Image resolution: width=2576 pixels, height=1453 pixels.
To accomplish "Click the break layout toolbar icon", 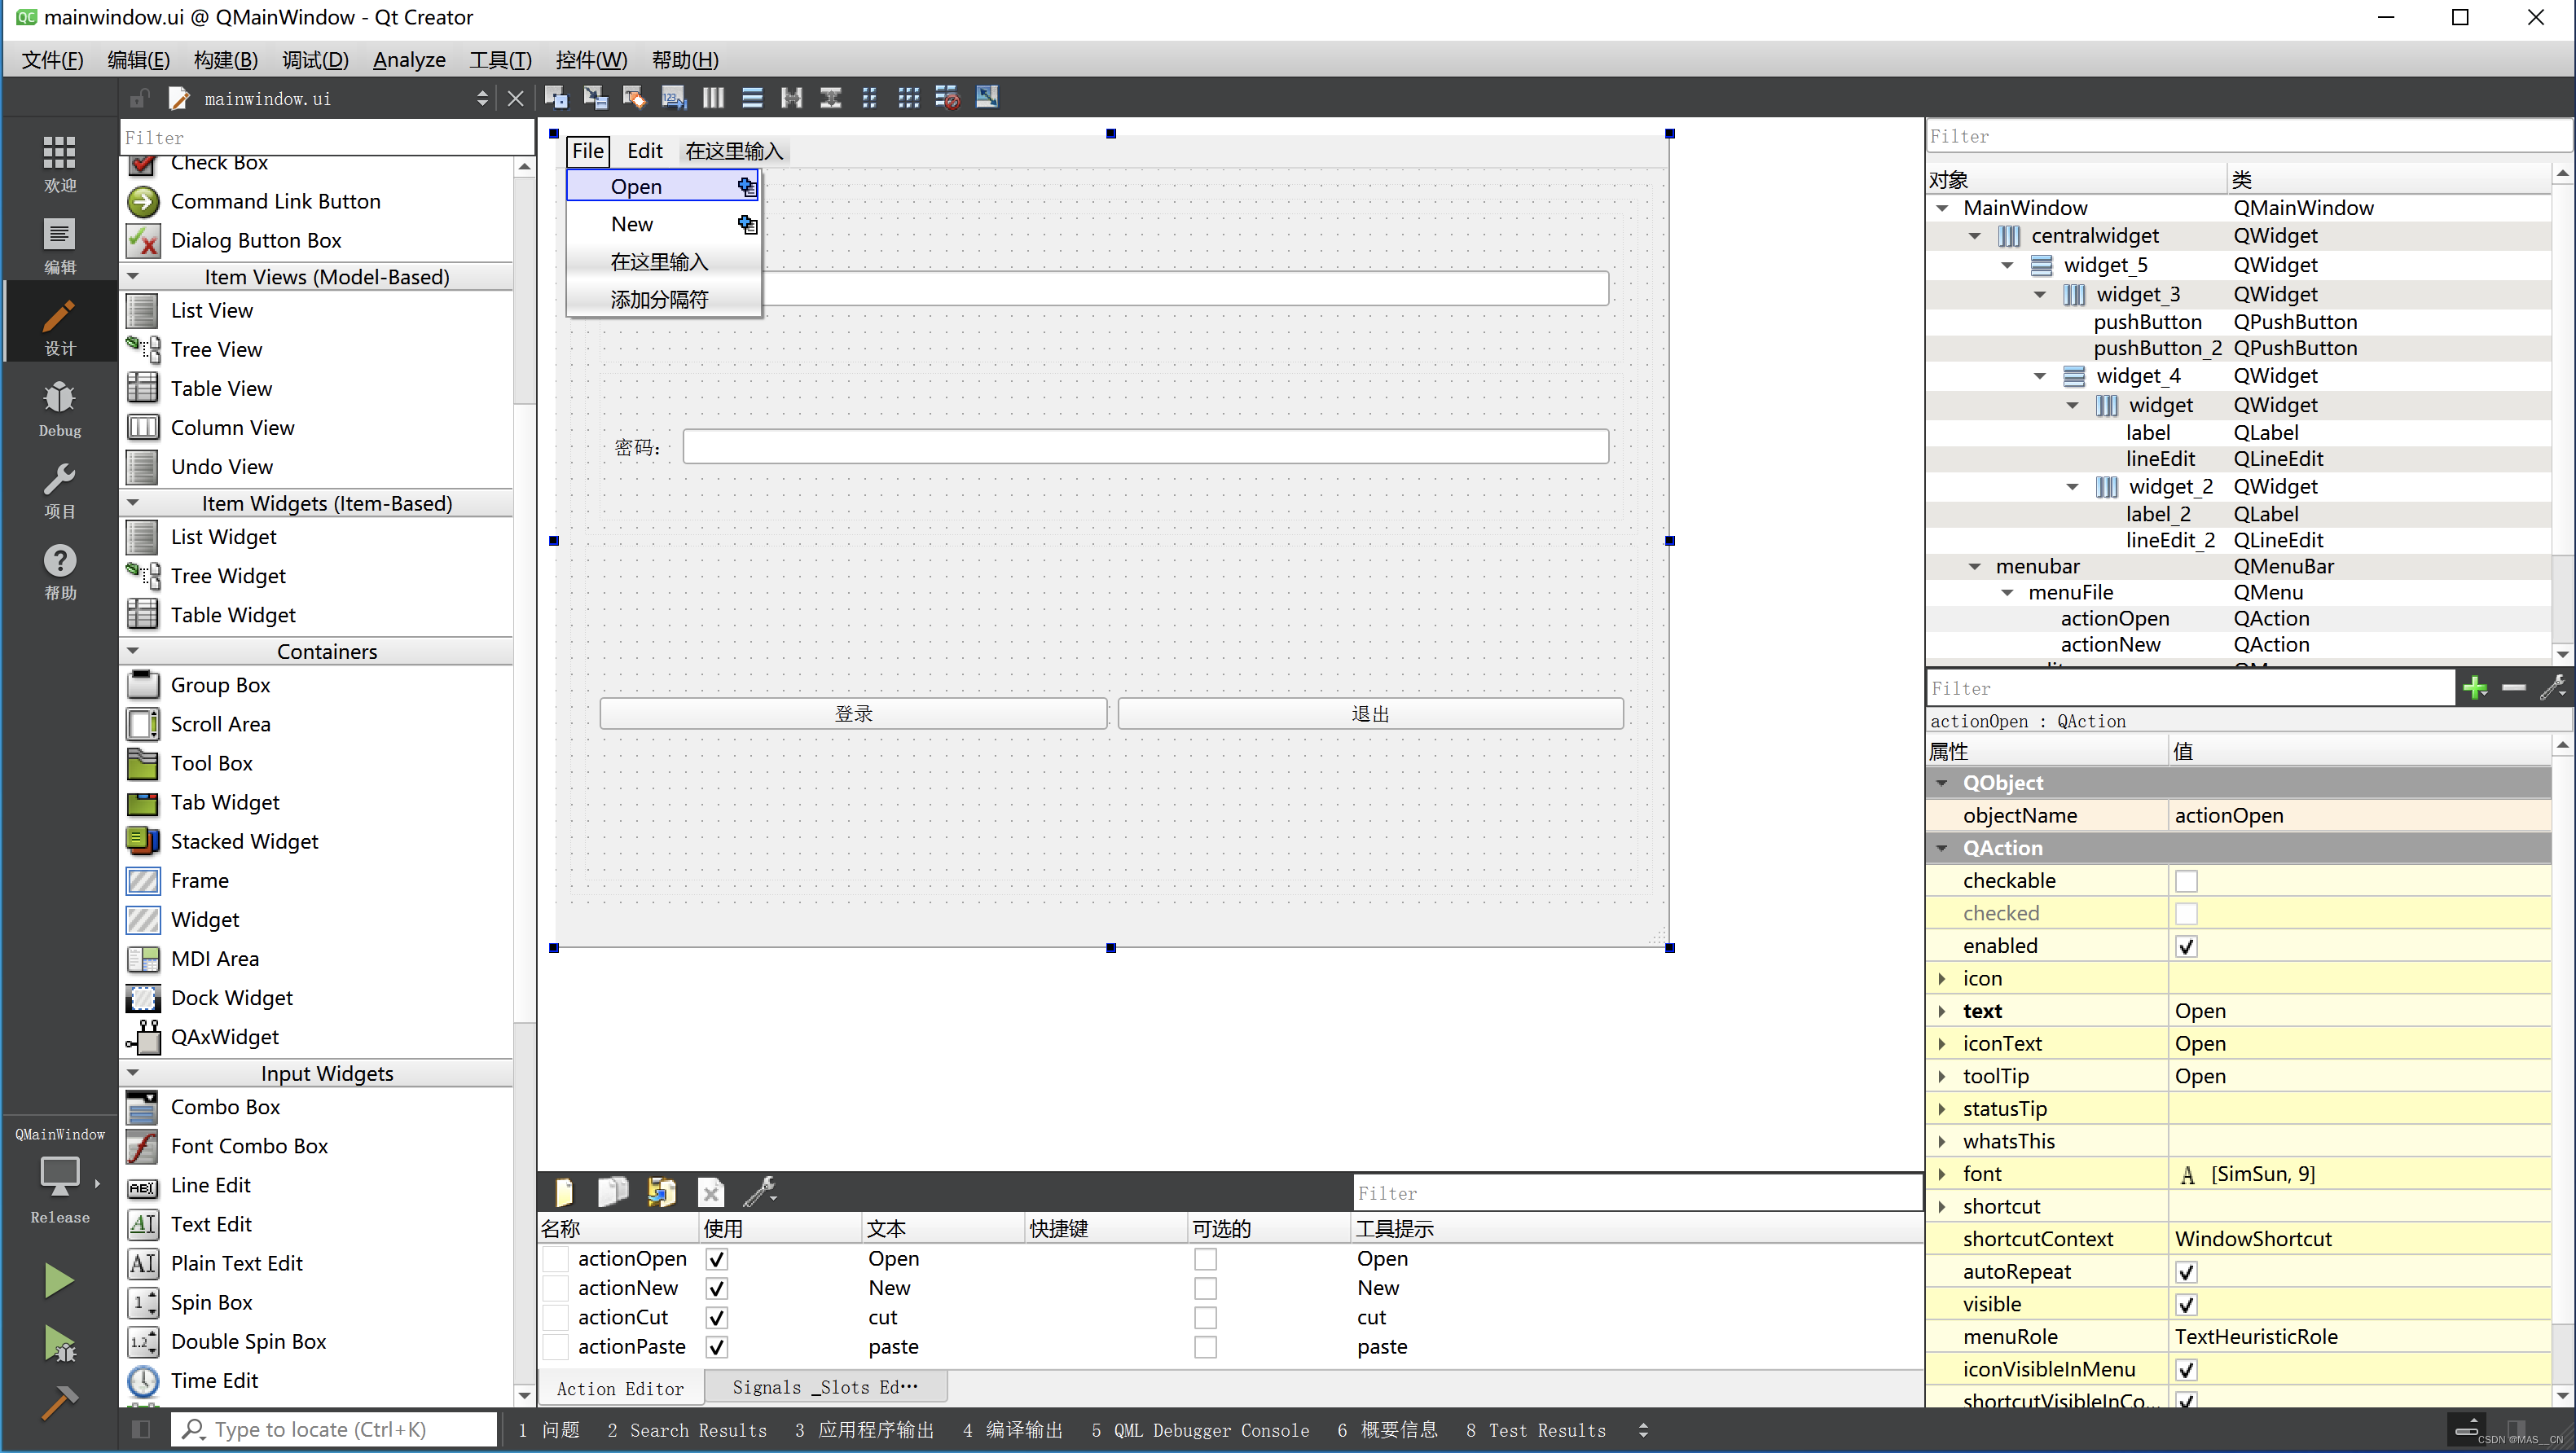I will (x=947, y=97).
